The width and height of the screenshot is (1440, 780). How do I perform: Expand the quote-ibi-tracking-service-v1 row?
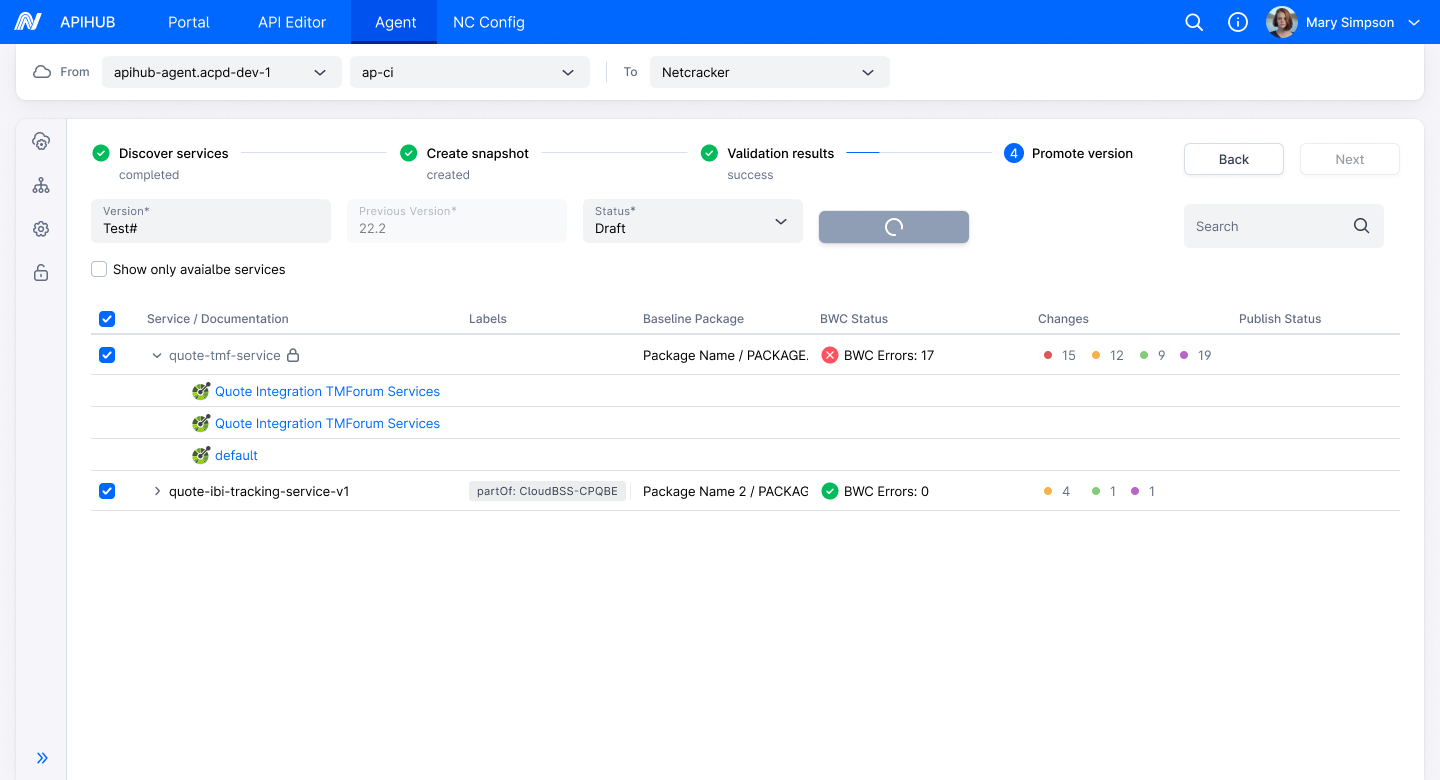157,491
